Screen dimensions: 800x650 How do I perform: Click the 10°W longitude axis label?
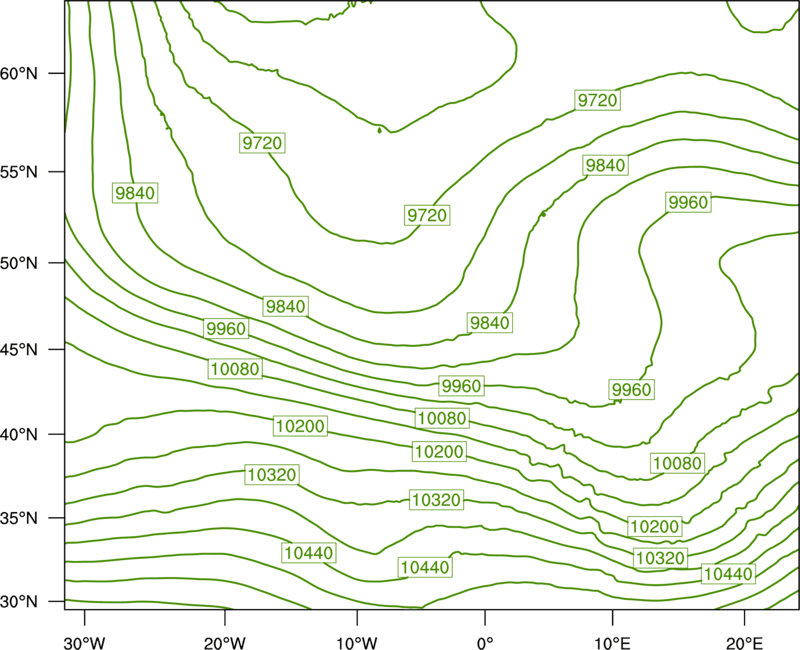click(357, 643)
